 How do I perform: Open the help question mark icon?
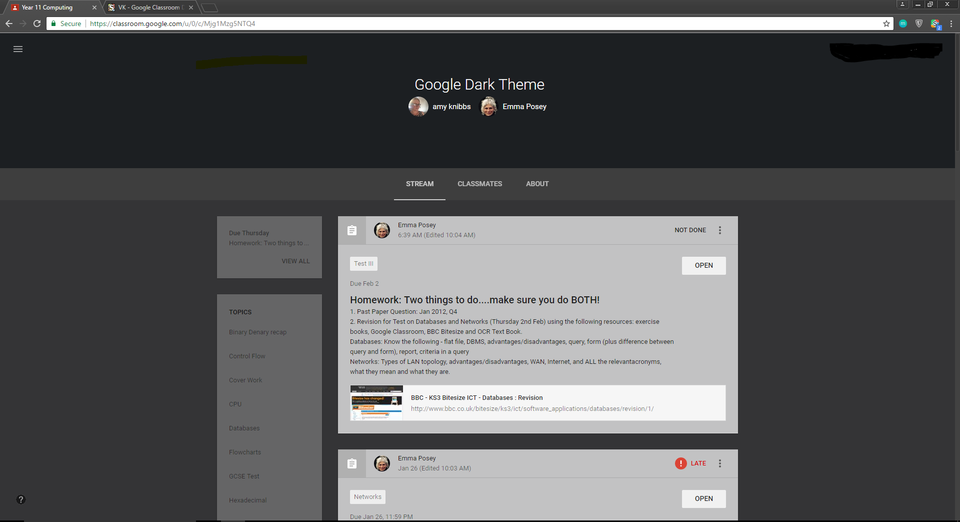pos(21,499)
